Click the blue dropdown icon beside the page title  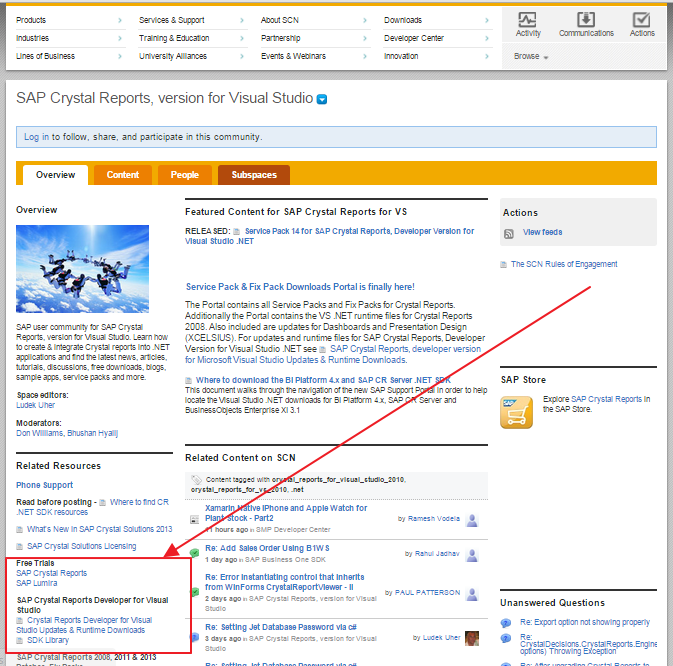click(x=321, y=100)
